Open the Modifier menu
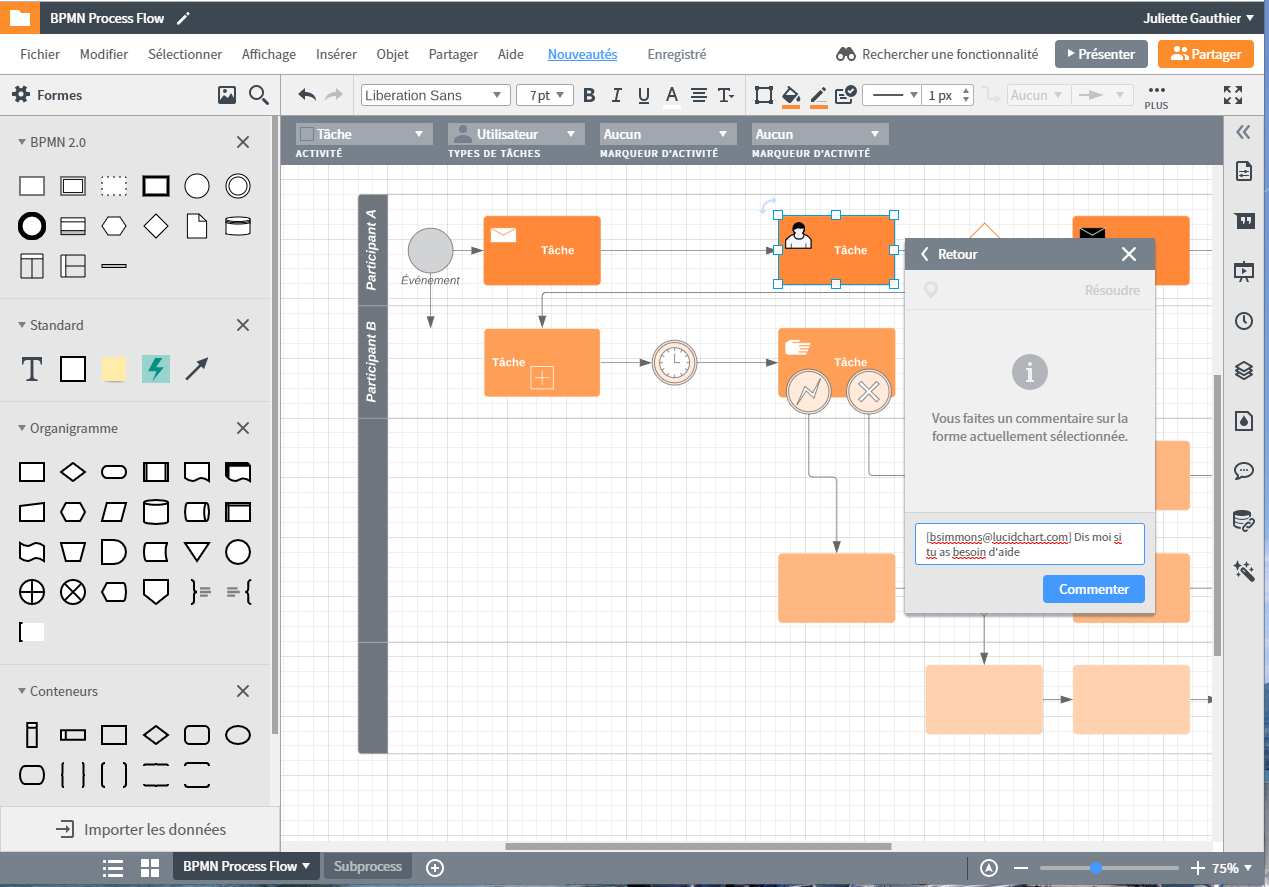Screen dimensions: 1269x887 tap(104, 54)
